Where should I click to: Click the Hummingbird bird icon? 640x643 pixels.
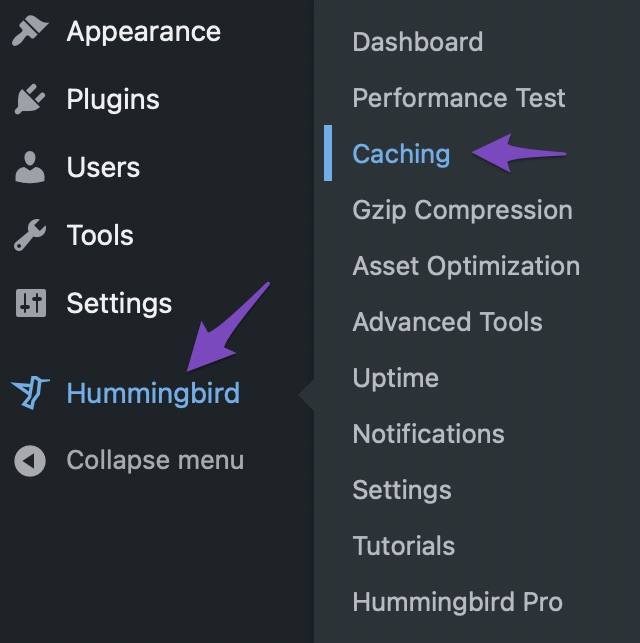(30, 392)
